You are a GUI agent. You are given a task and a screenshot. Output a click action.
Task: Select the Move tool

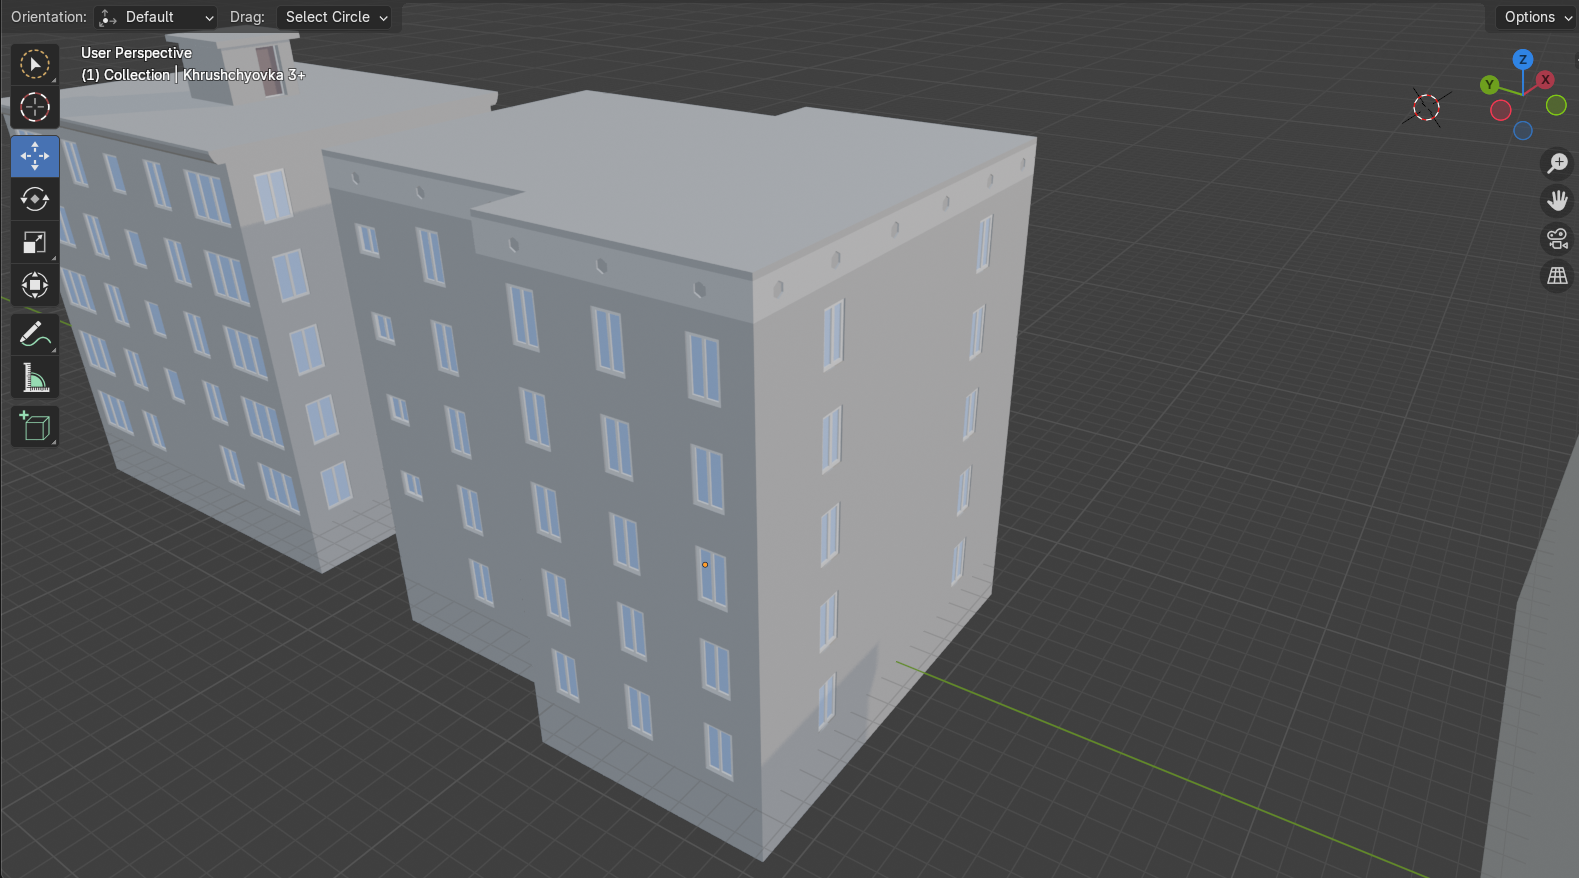click(35, 156)
